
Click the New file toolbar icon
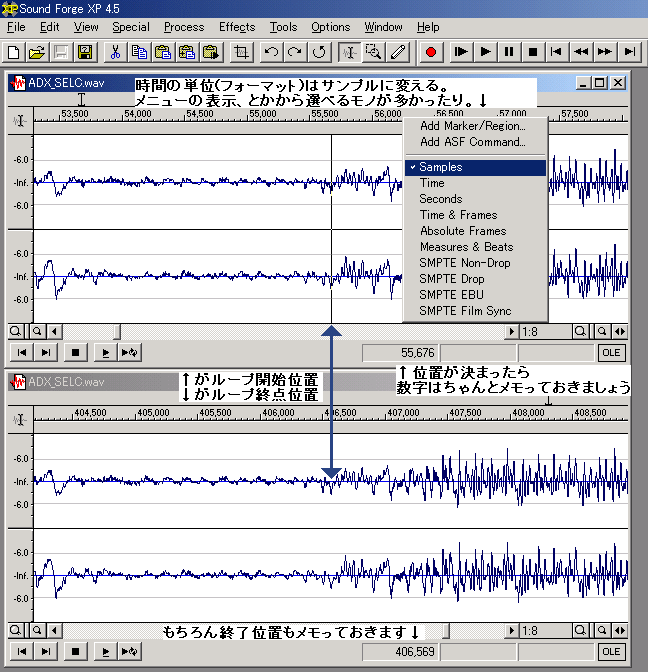[x=14, y=52]
